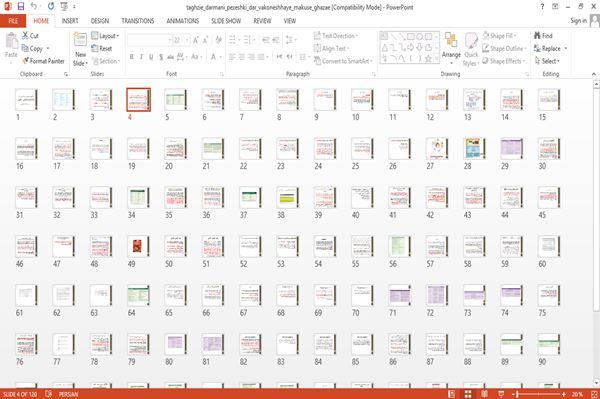Click the Cut scissors button
This screenshot has height=399, width=600.
point(30,36)
